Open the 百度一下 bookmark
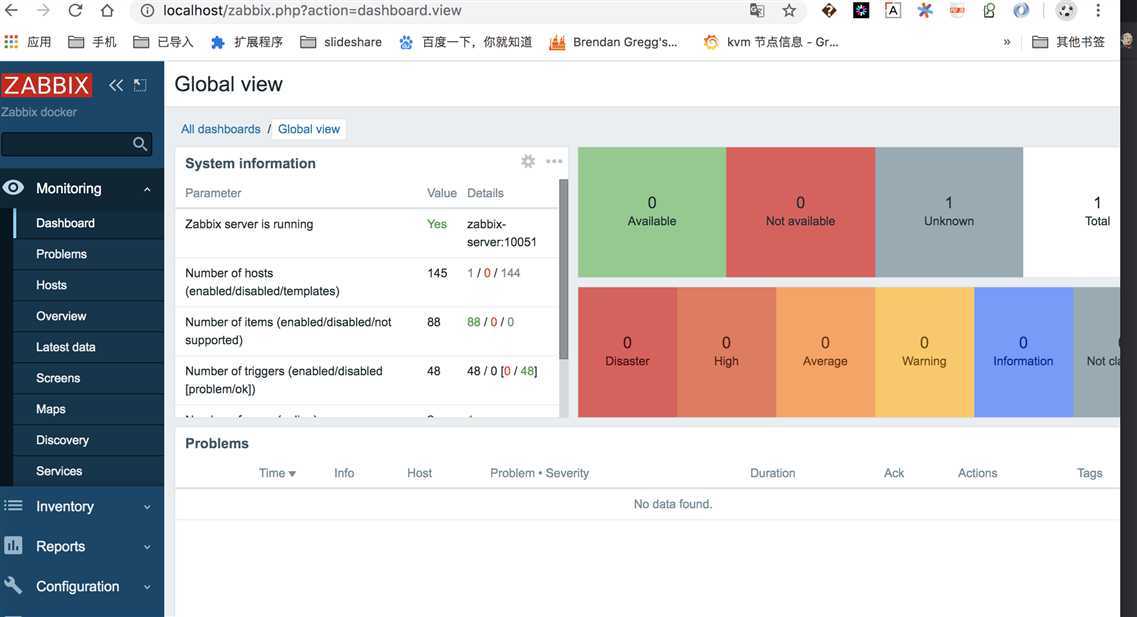The height and width of the screenshot is (617, 1137). [x=465, y=42]
